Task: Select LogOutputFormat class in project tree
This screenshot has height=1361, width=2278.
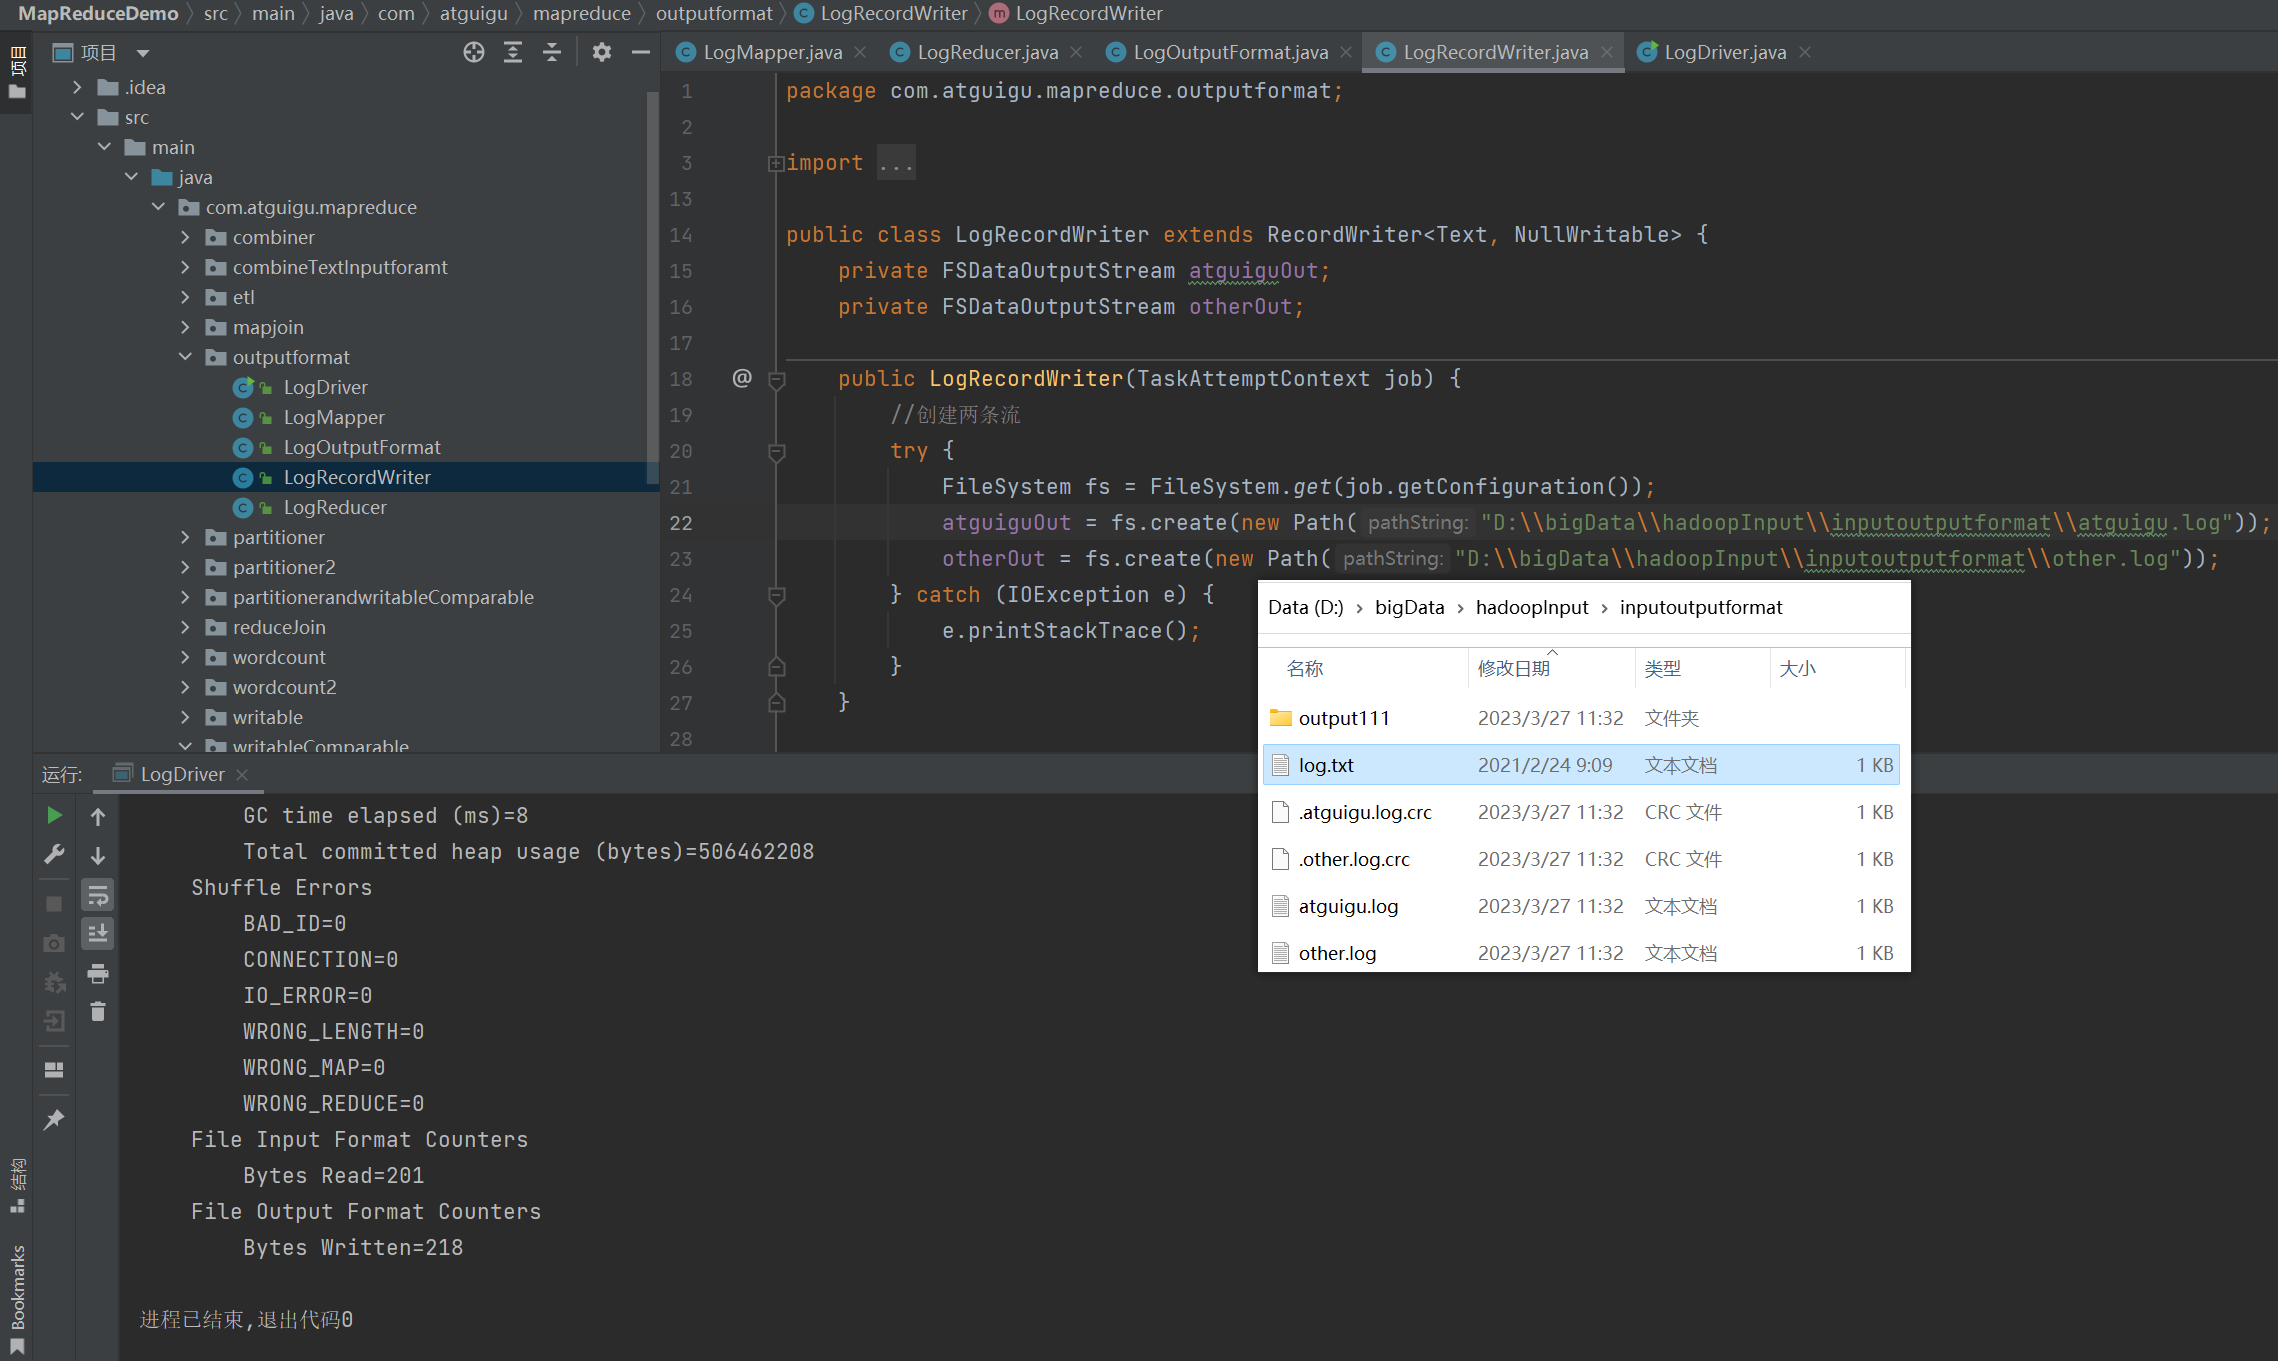Action: (362, 447)
